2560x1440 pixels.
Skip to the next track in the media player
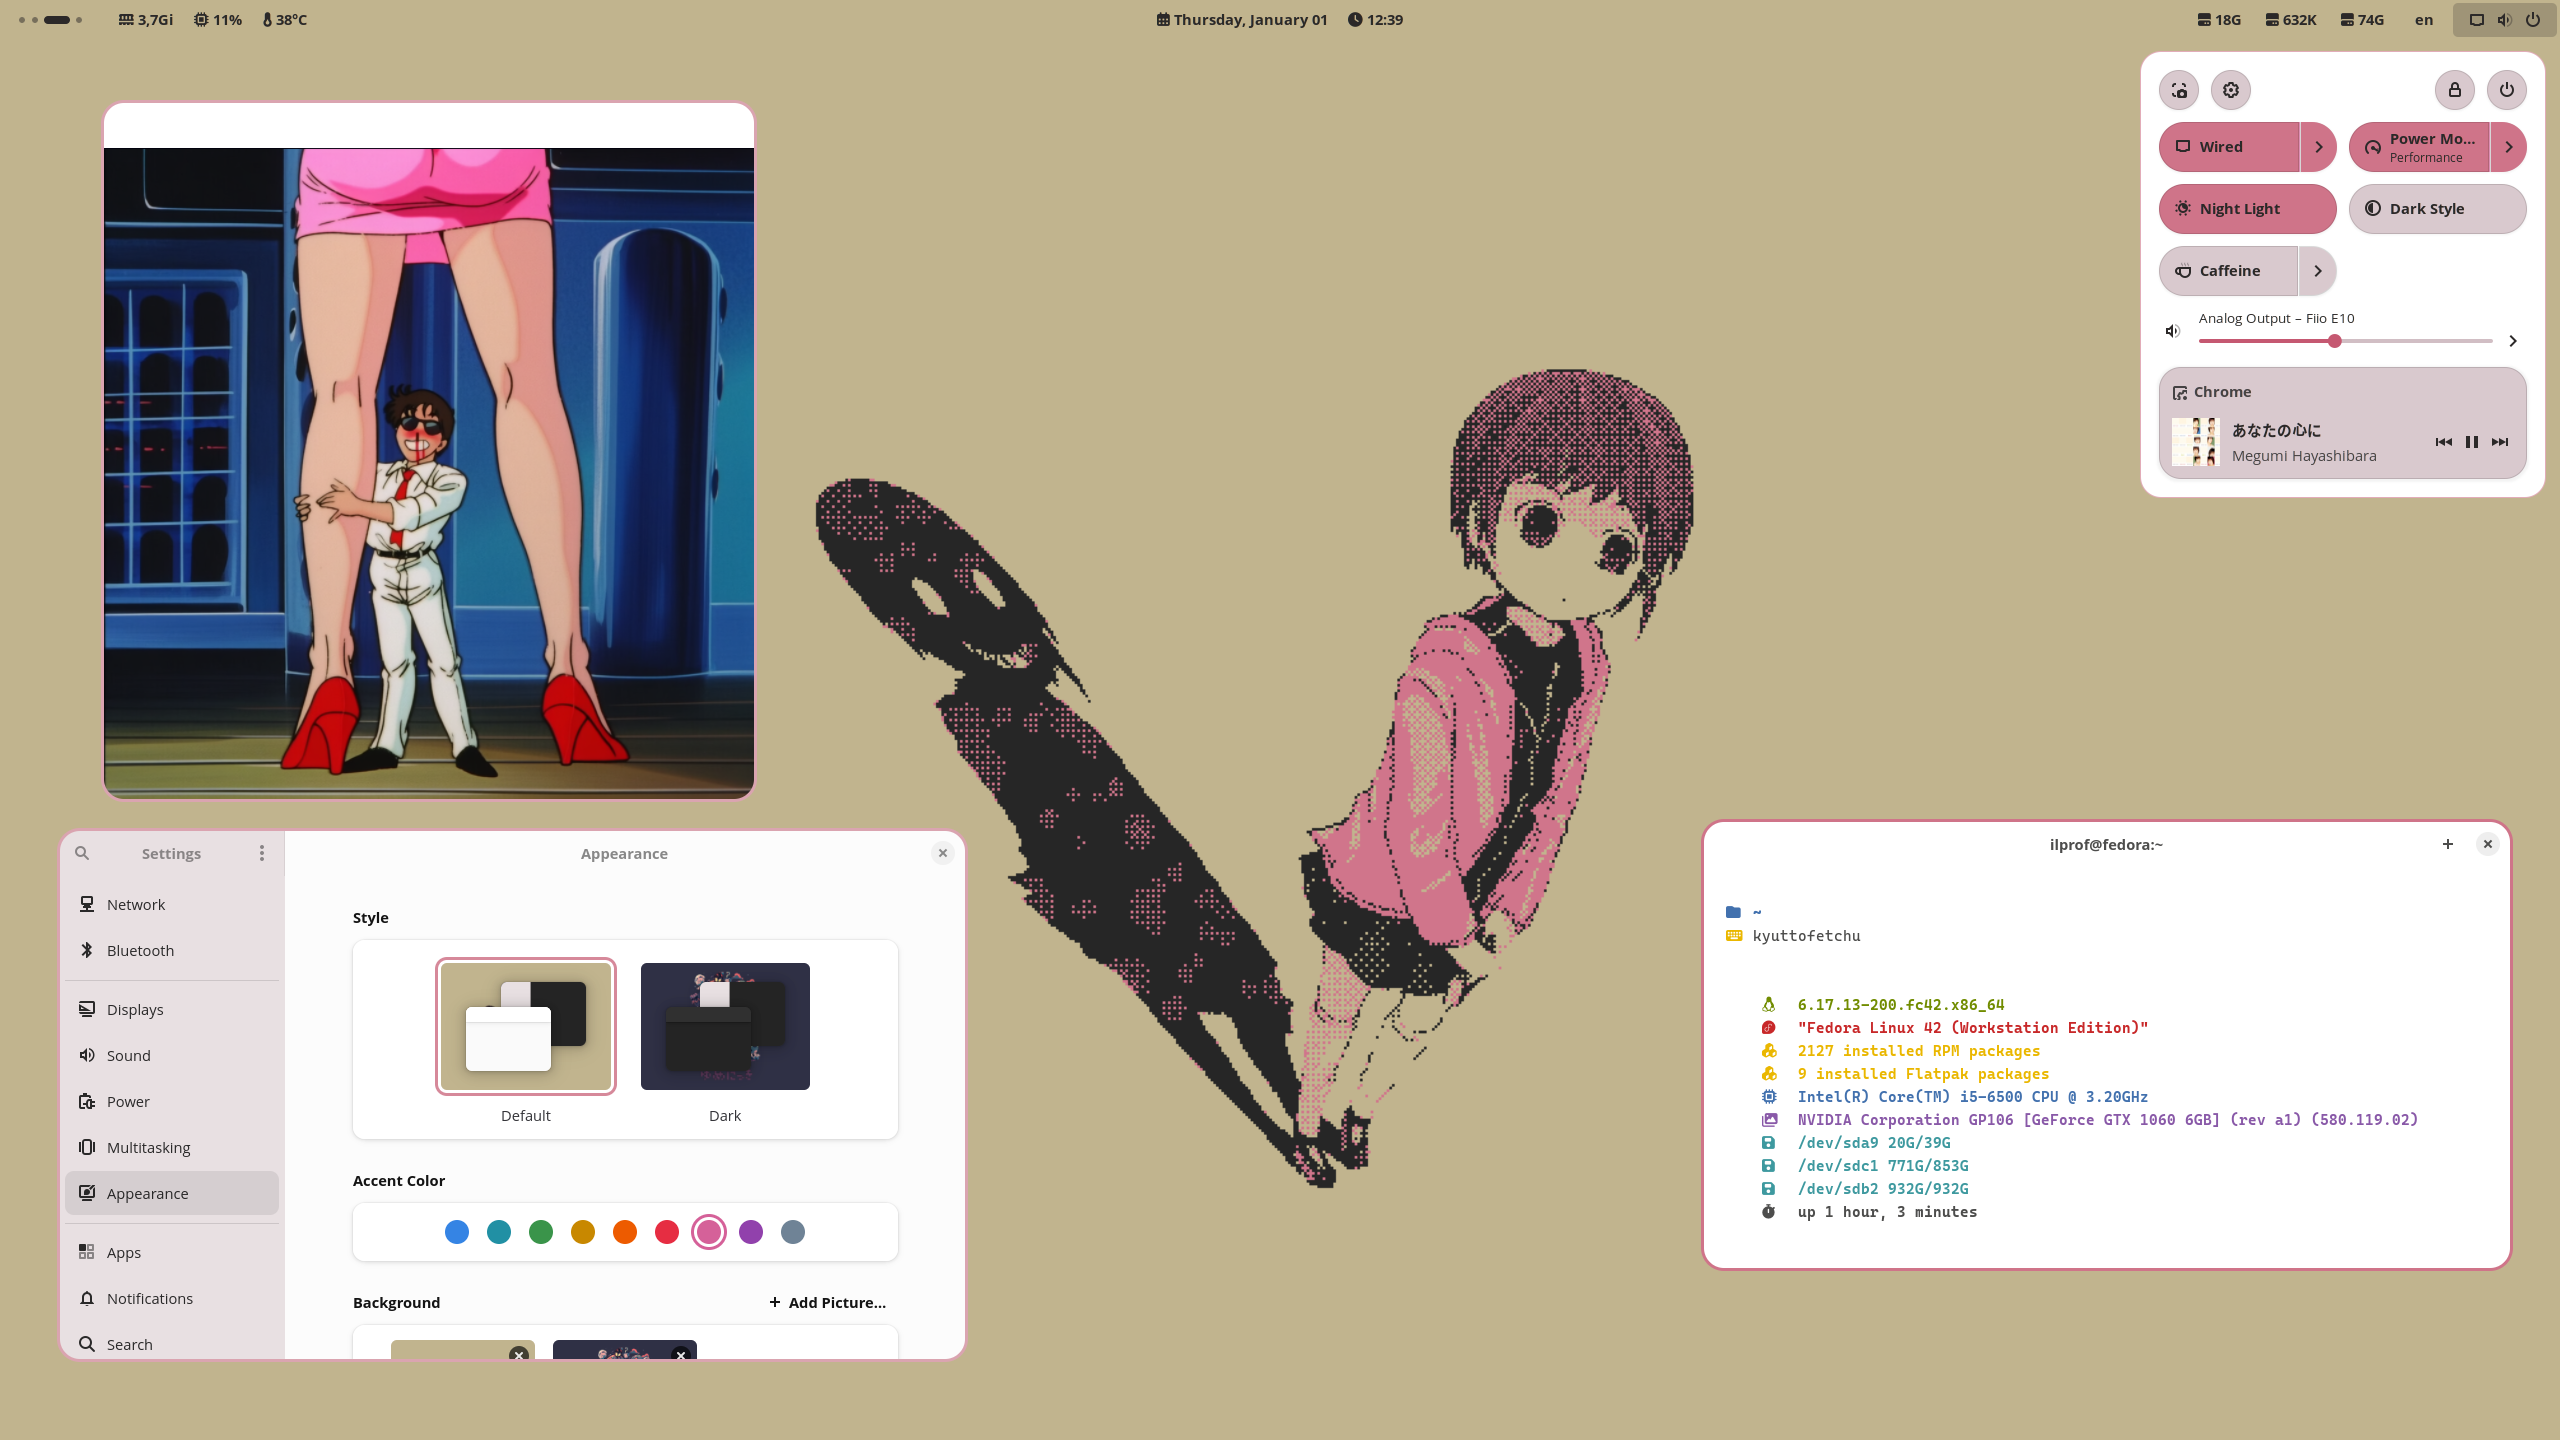2500,442
